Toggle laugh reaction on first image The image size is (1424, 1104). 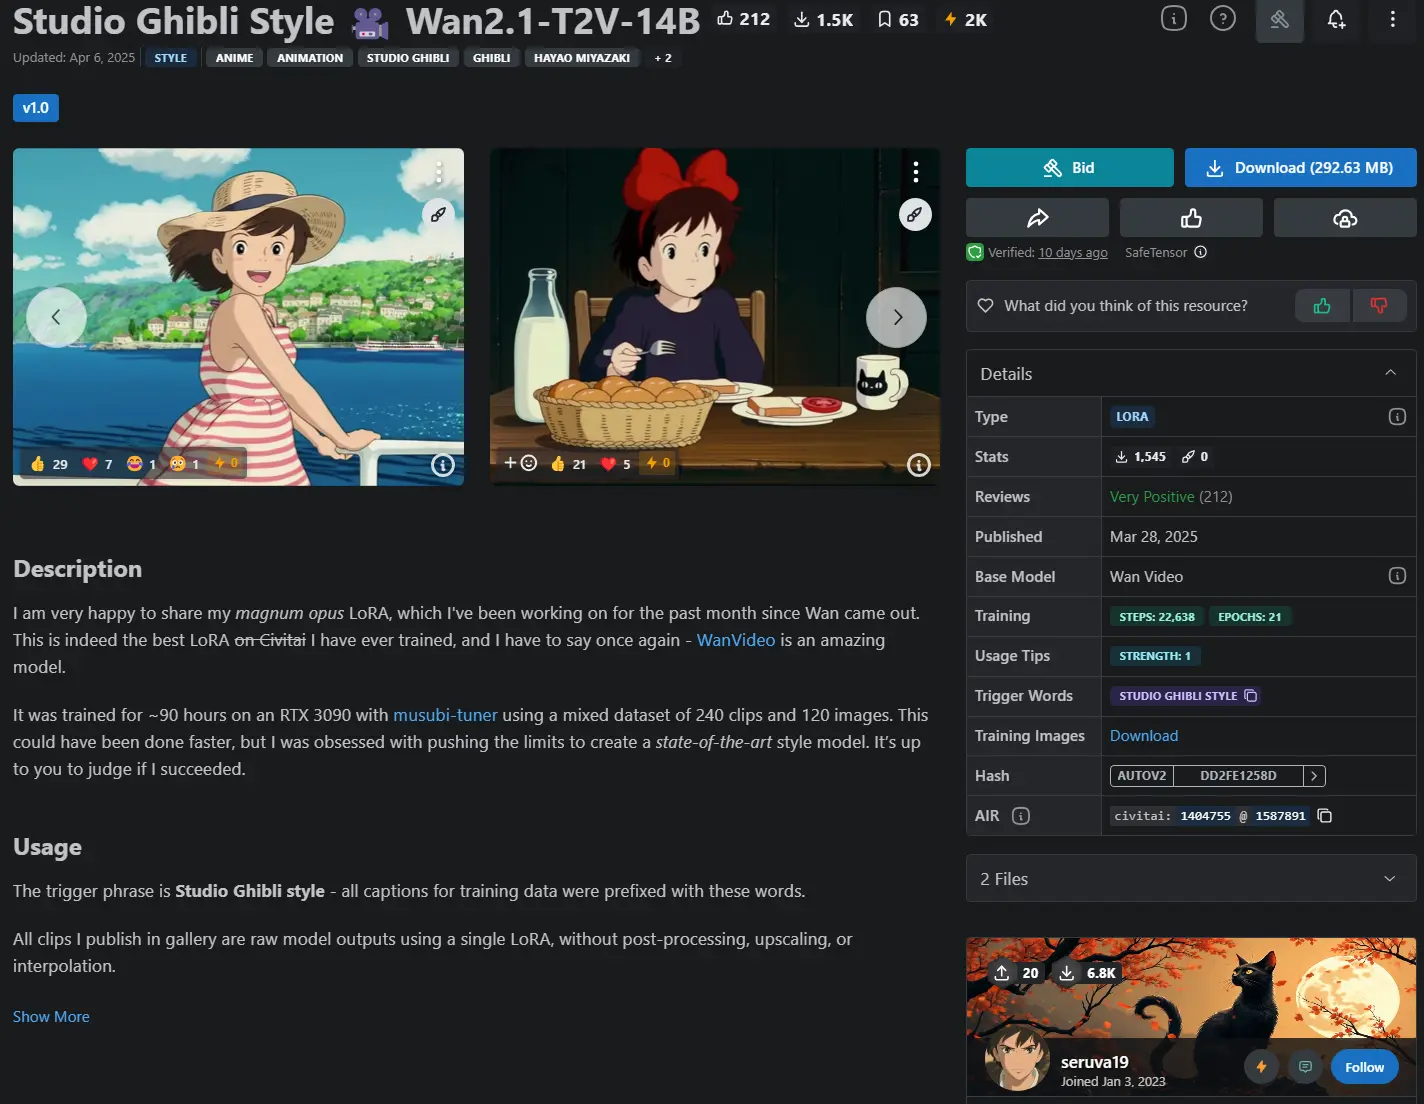[x=141, y=464]
